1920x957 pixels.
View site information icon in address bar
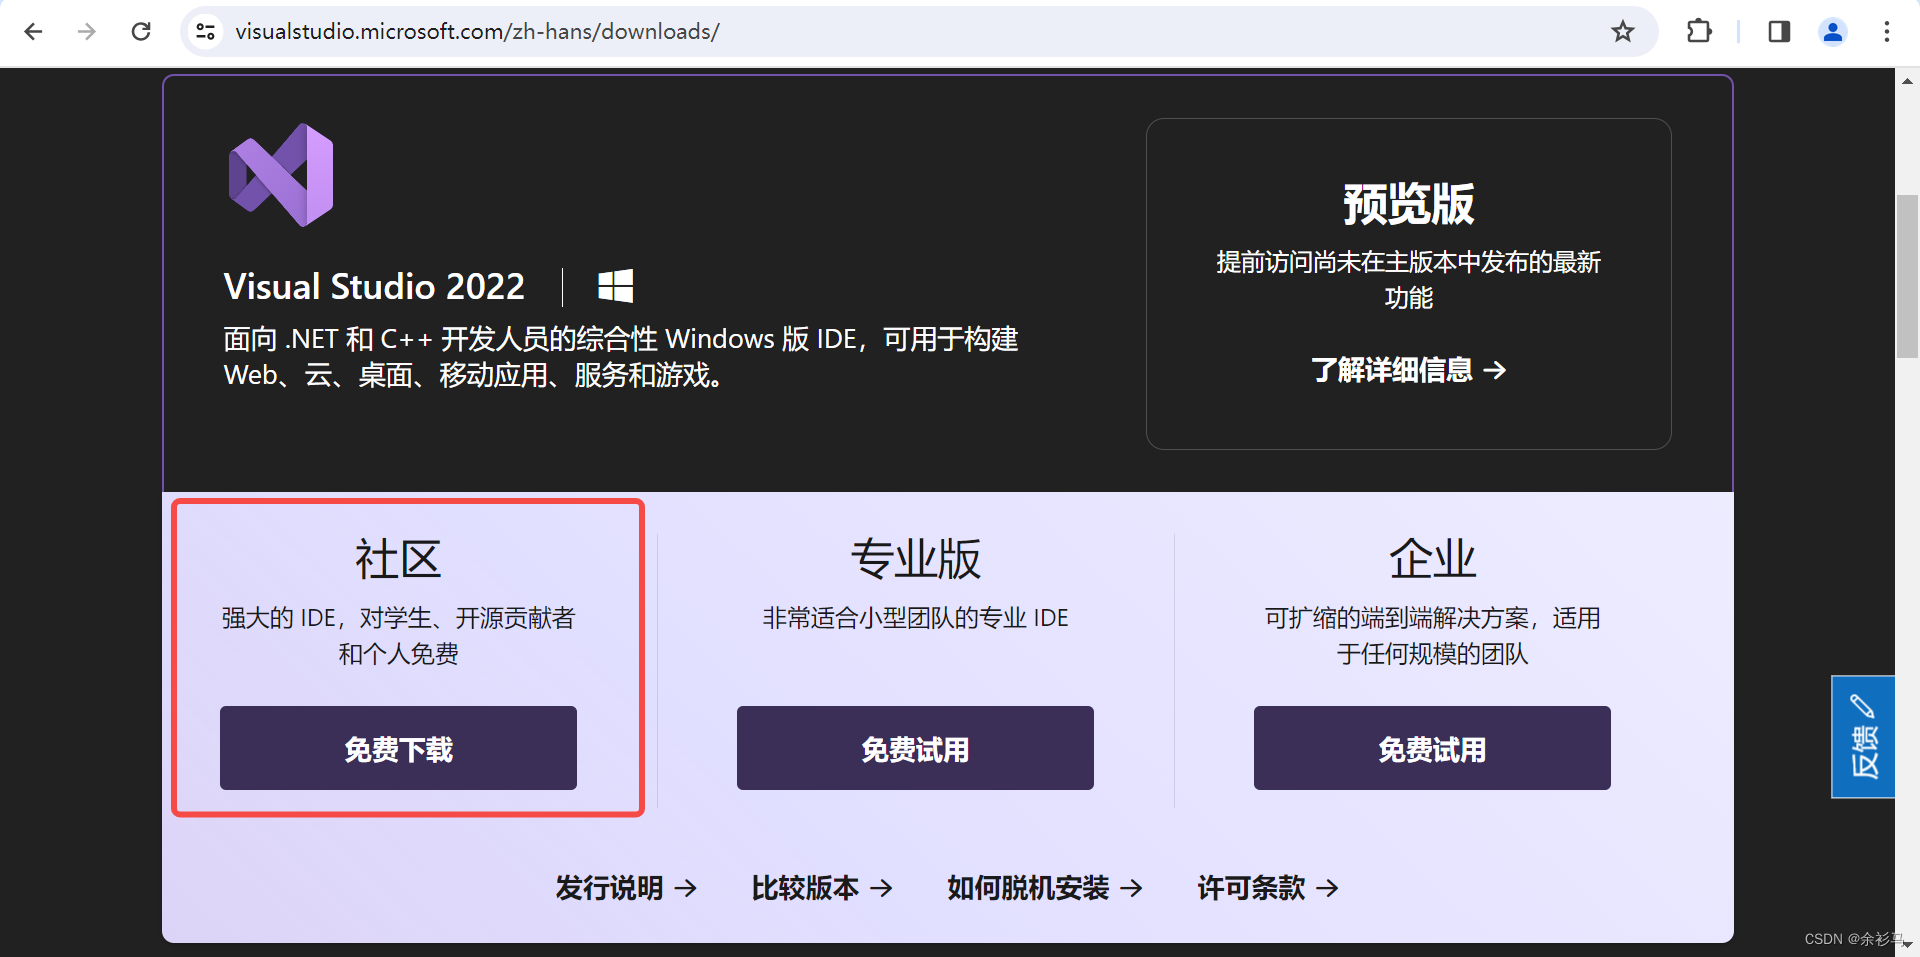206,32
